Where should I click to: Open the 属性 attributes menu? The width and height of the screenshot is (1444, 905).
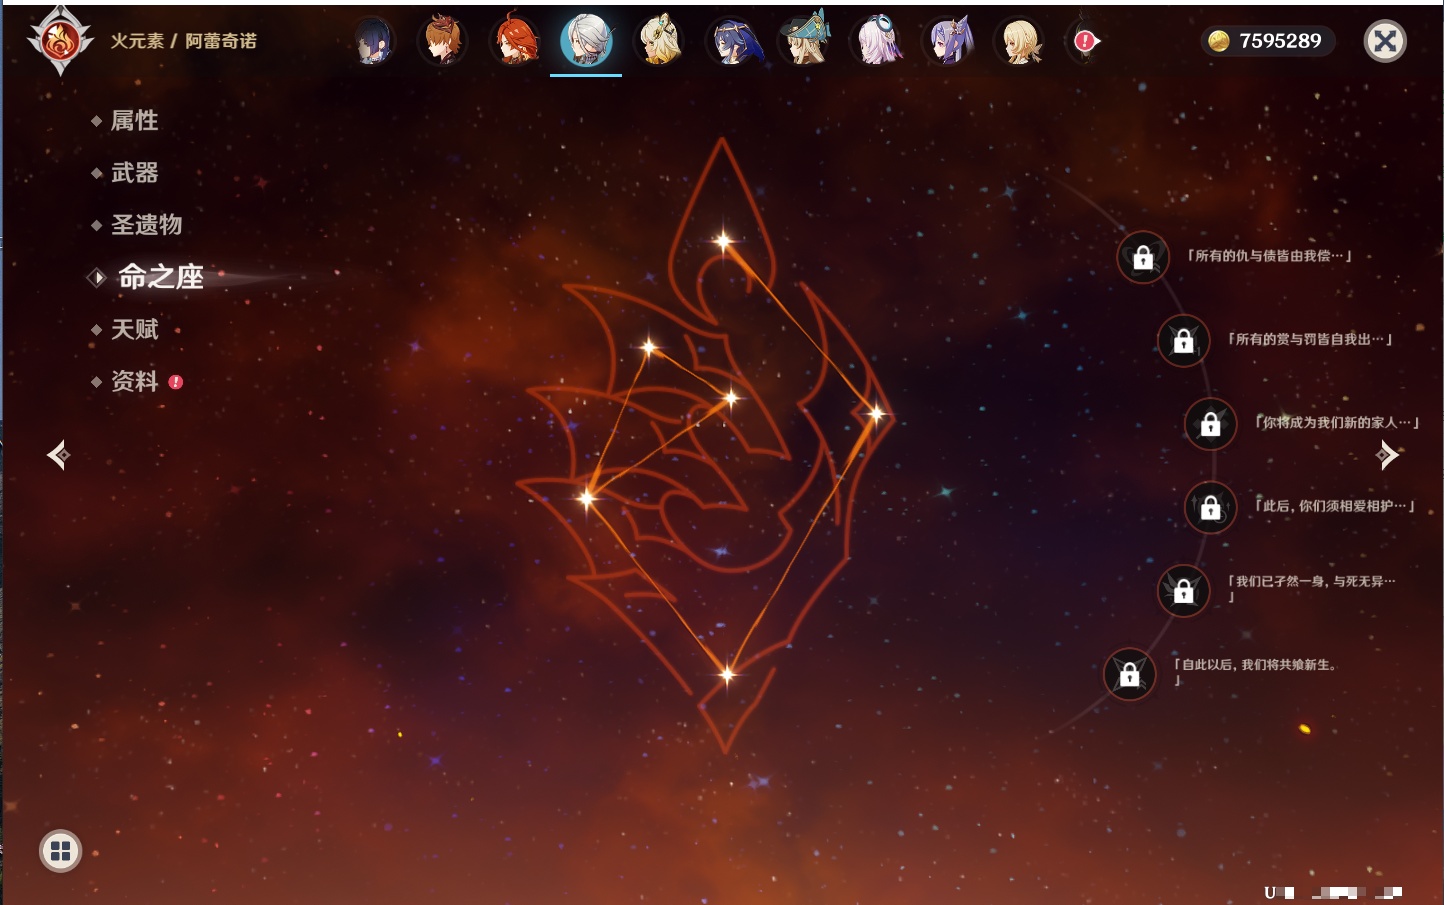tap(134, 121)
